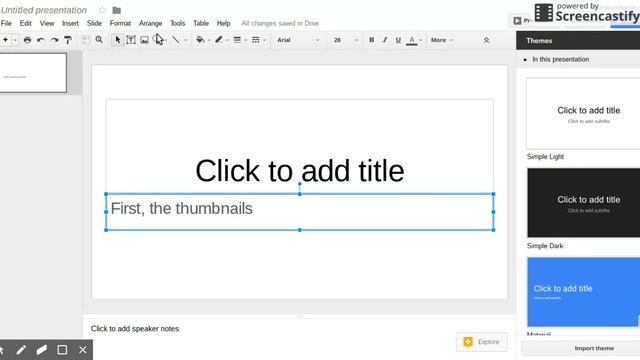Click the Redo arrow icon
Screen dimensions: 640x360
54,40
